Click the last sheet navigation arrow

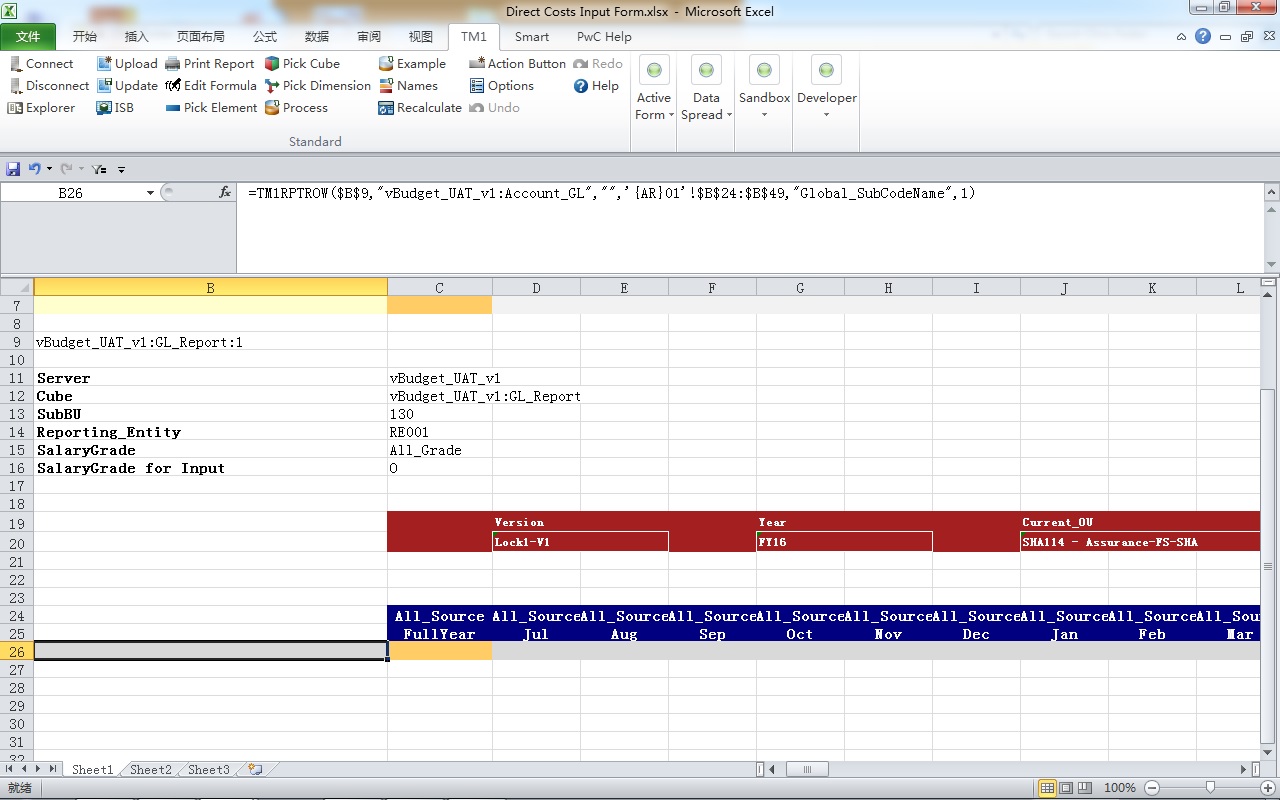click(x=52, y=769)
